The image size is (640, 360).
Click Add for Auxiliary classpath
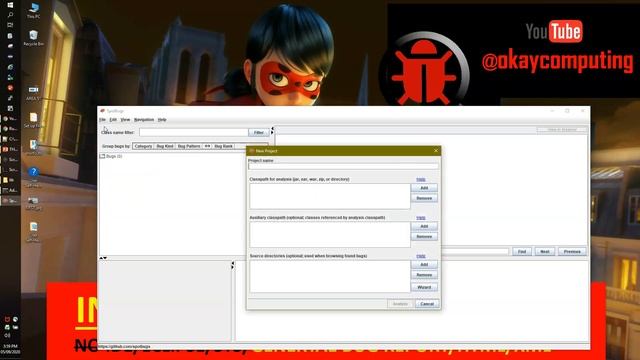[x=424, y=226]
